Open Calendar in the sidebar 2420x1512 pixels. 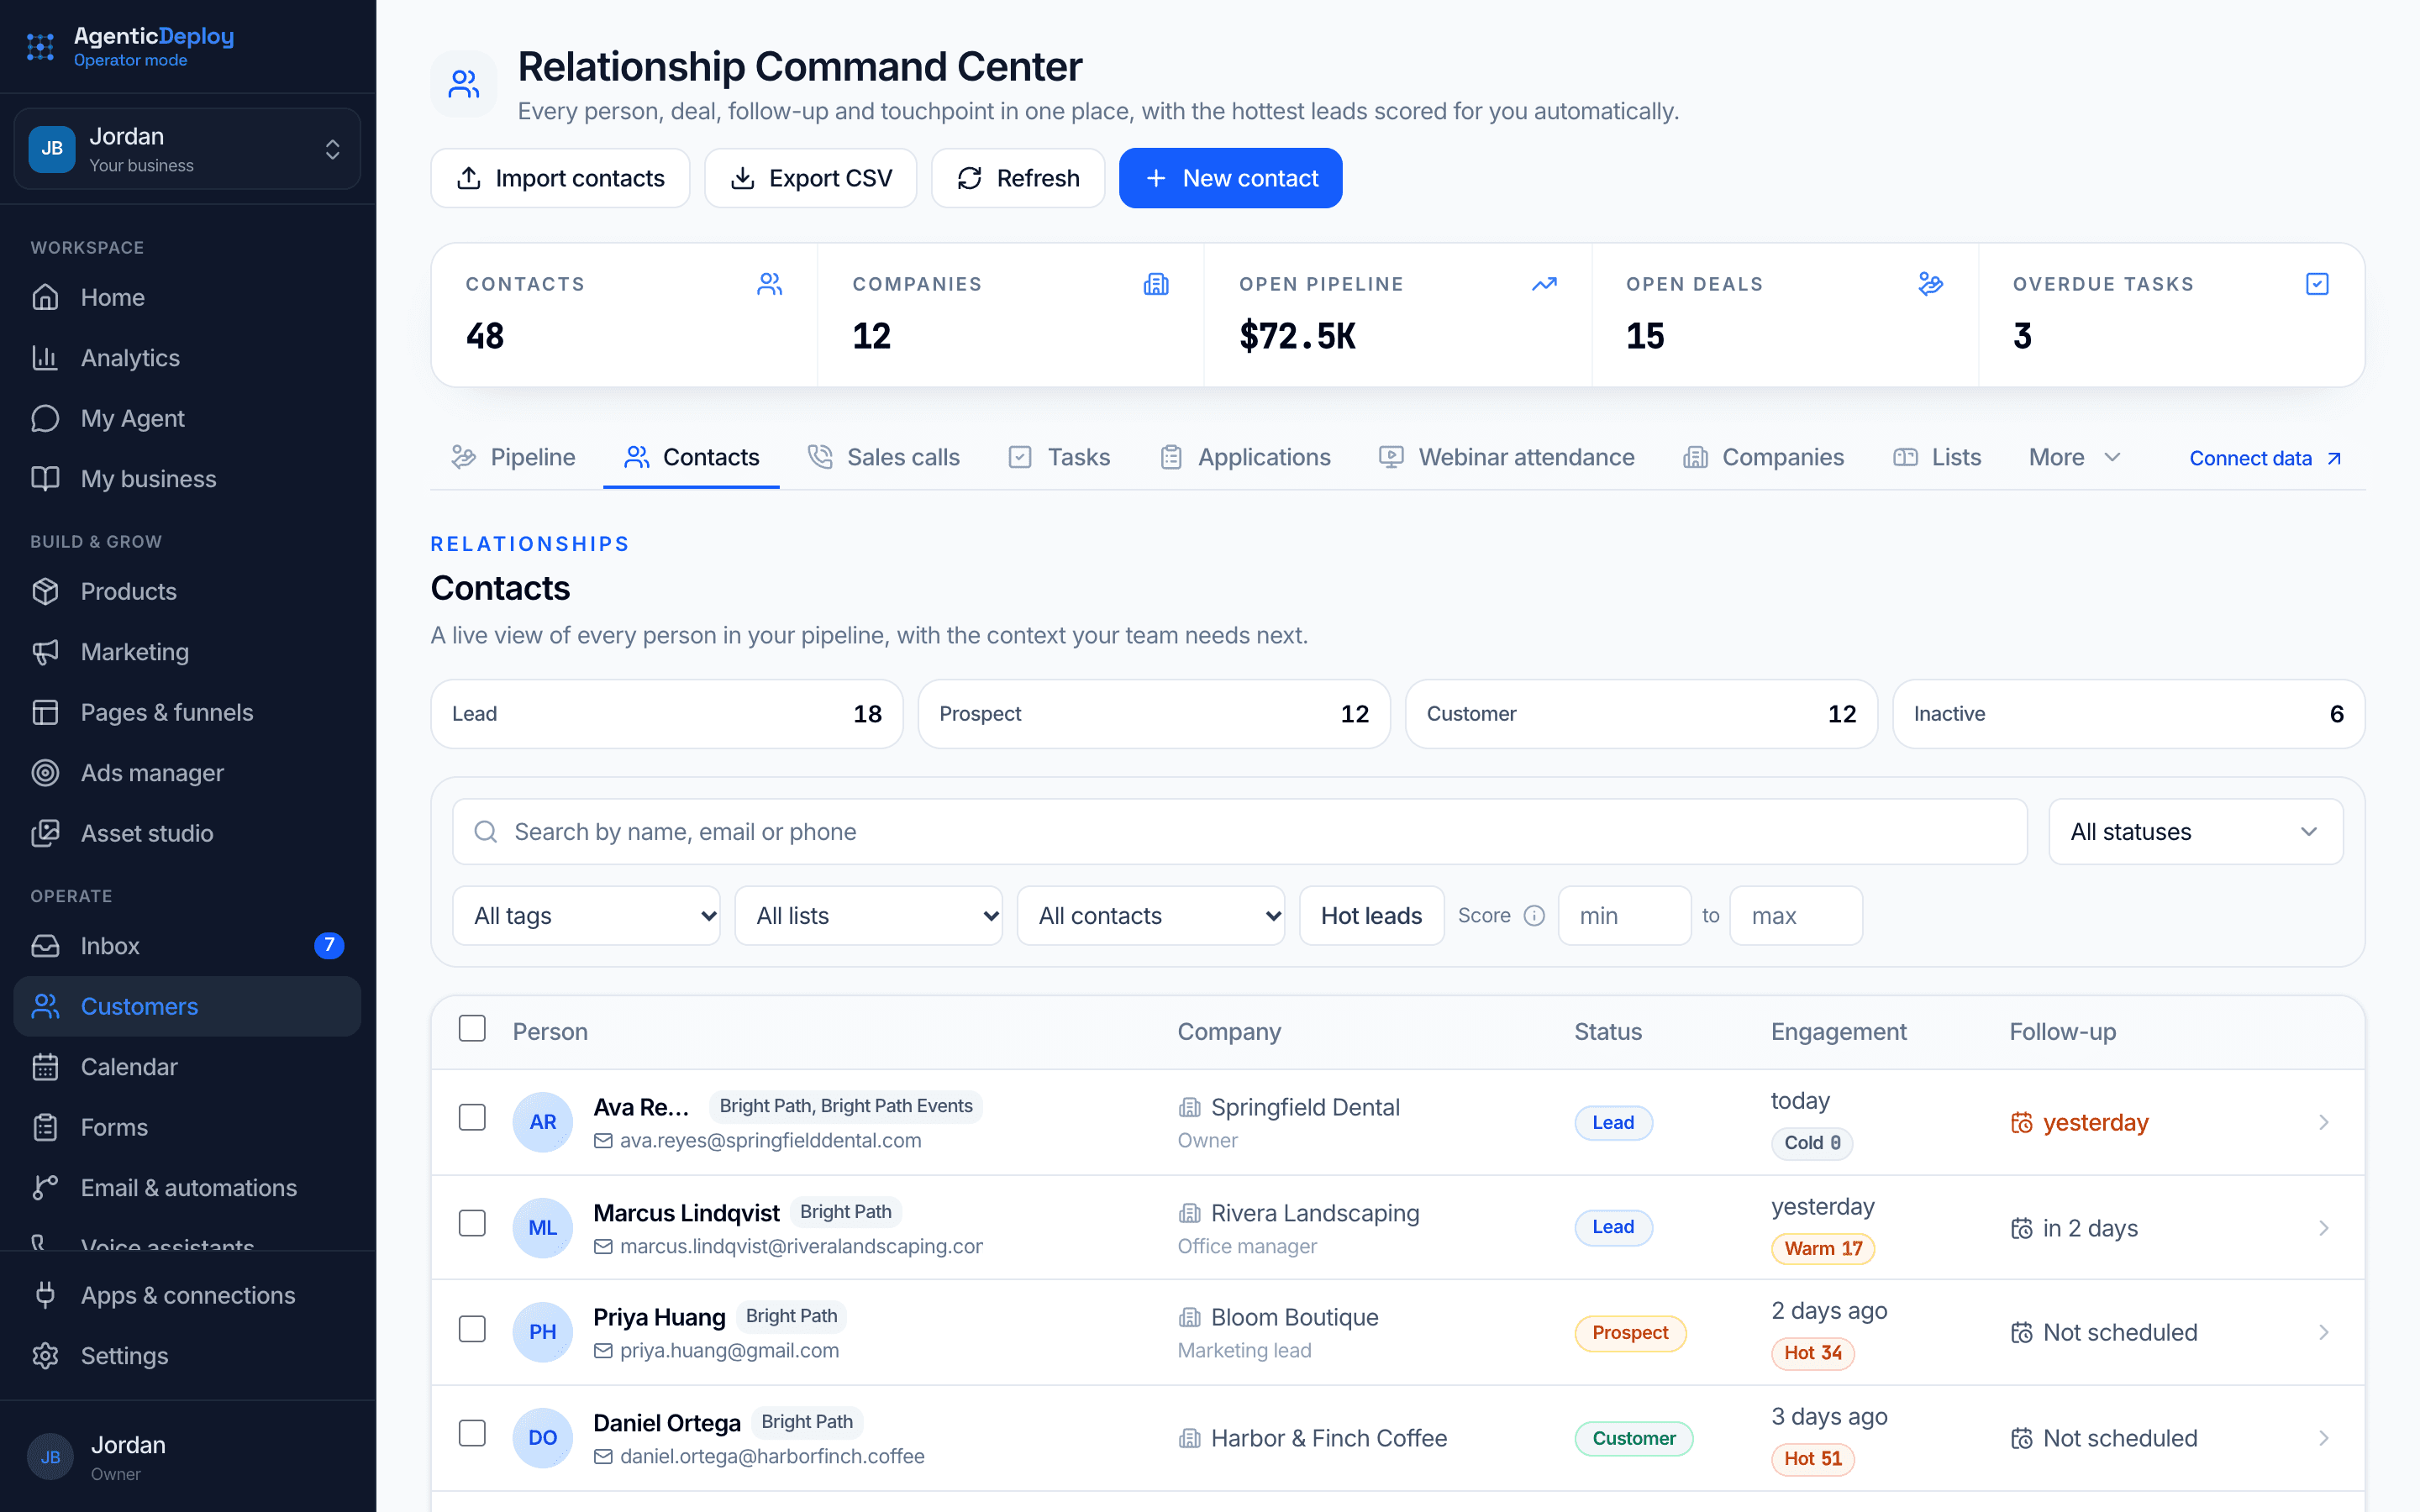pyautogui.click(x=188, y=1067)
